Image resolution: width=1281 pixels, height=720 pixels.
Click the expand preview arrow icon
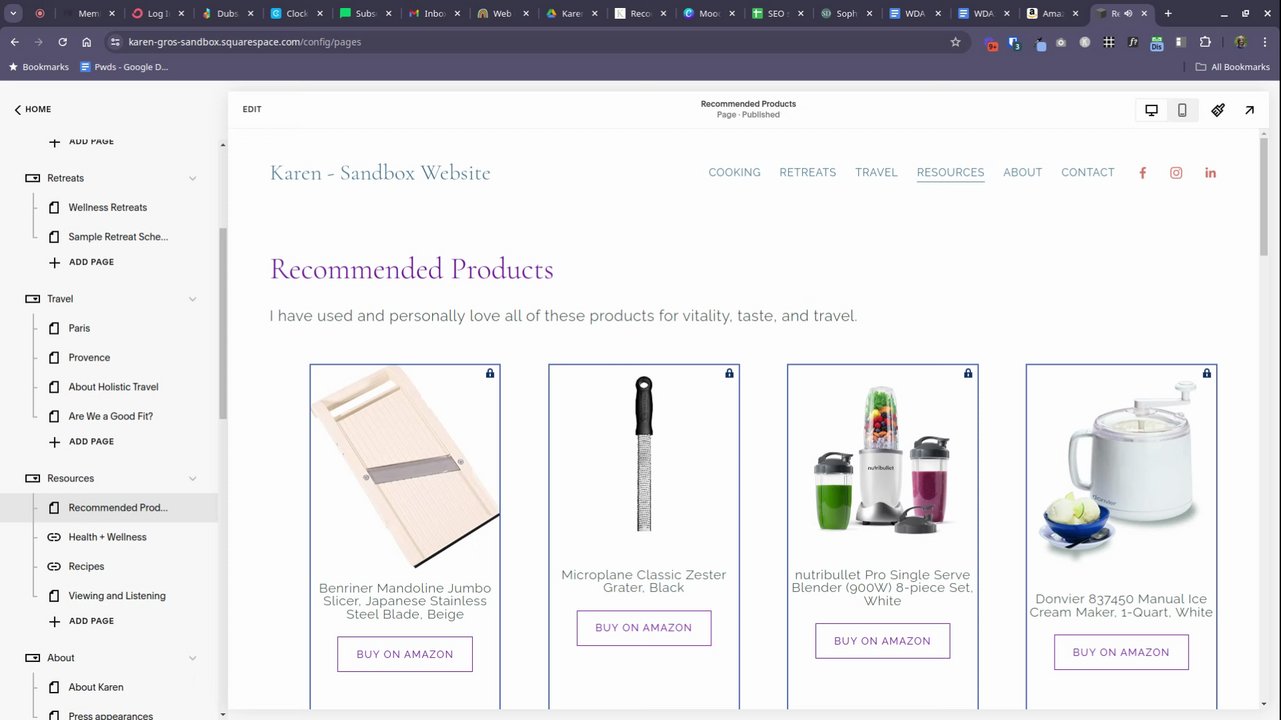click(x=1249, y=110)
